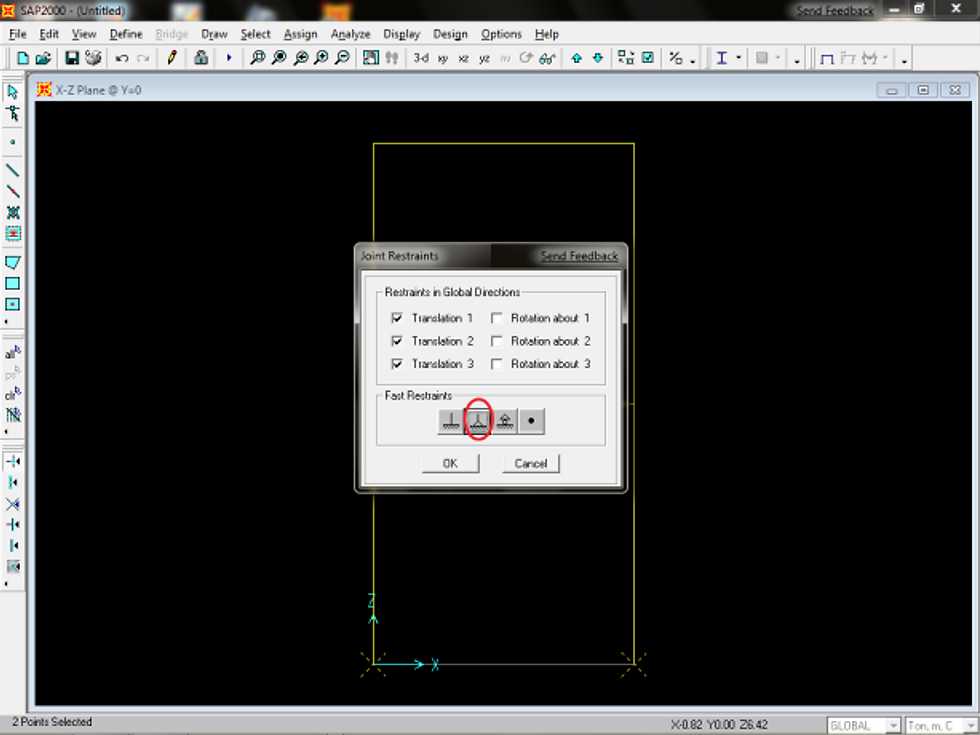Click the pencil refresh window icon
This screenshot has width=980, height=735.
[x=171, y=58]
